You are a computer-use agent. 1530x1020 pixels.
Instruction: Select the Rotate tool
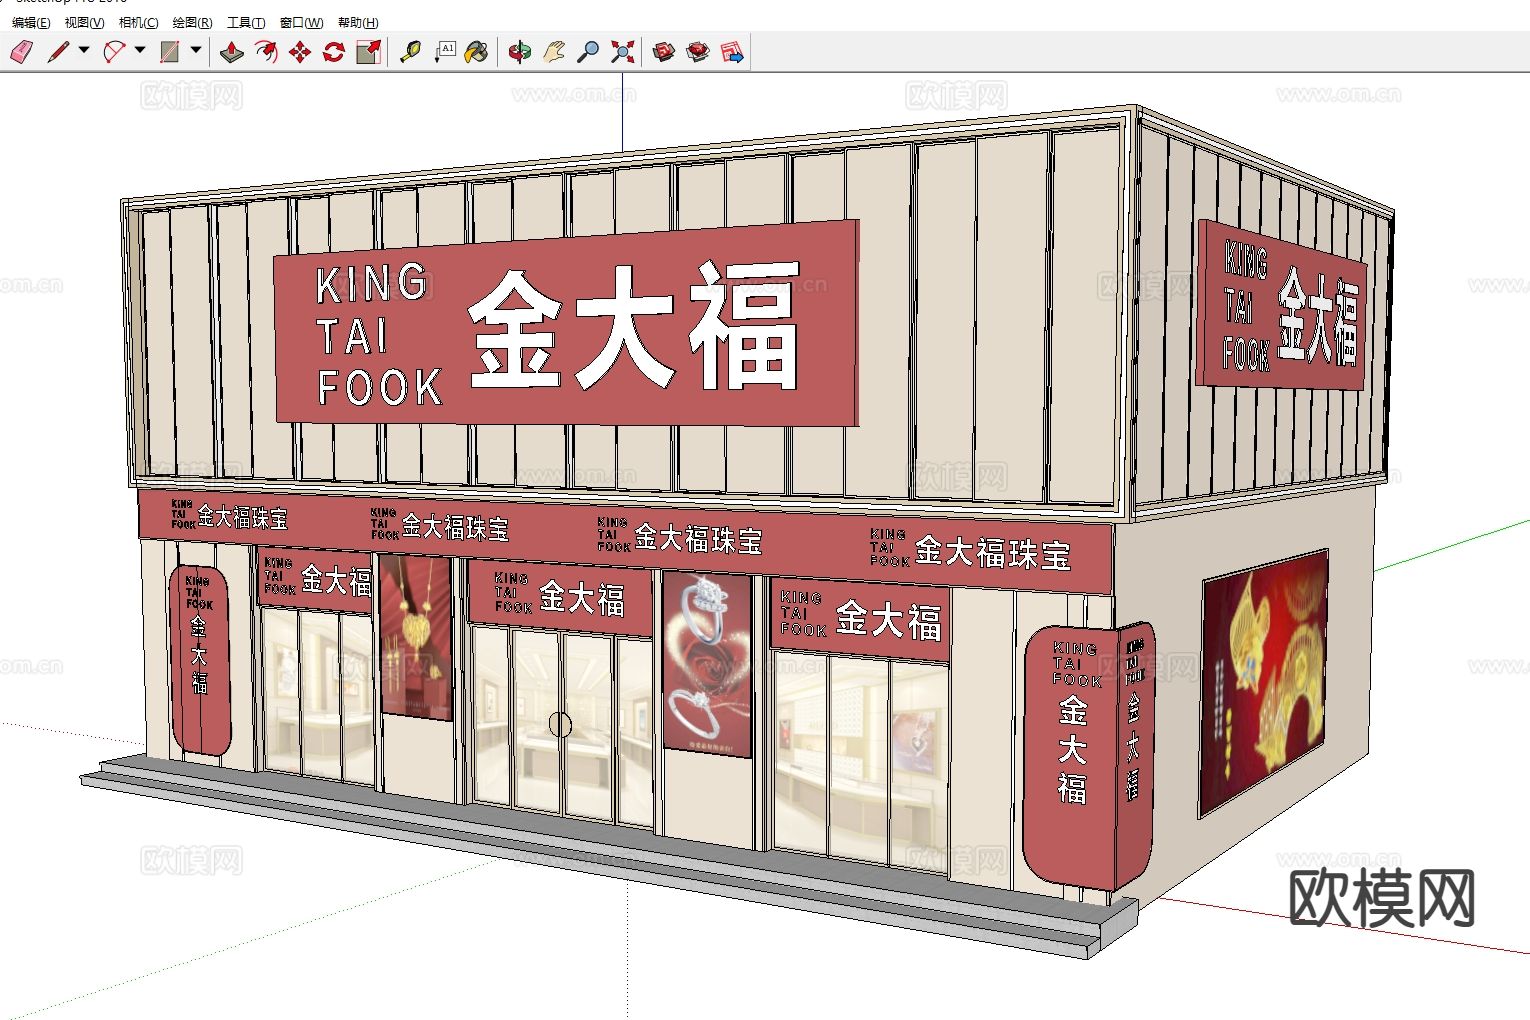click(x=334, y=51)
